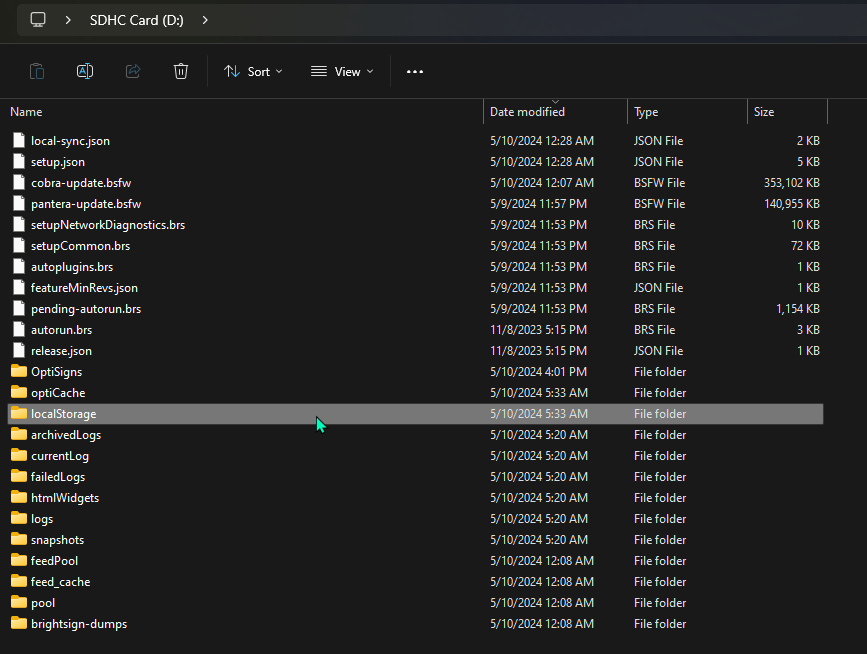Click the autorun.brs file icon
The width and height of the screenshot is (867, 654).
point(19,329)
